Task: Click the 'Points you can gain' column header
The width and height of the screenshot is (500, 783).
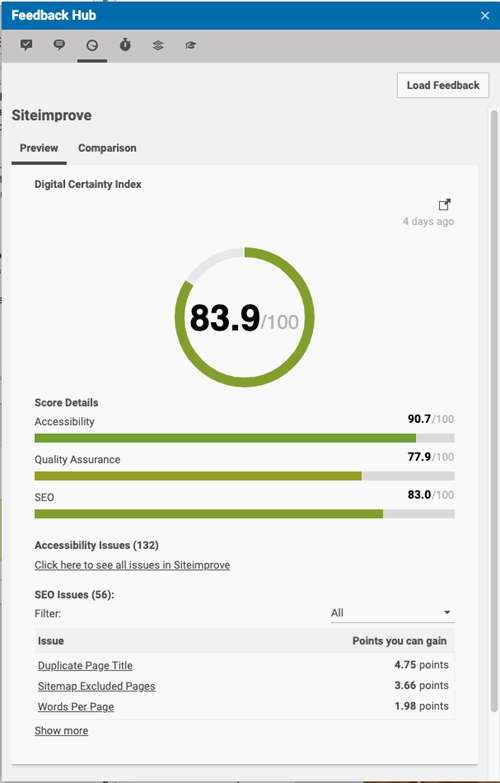Action: pos(400,641)
